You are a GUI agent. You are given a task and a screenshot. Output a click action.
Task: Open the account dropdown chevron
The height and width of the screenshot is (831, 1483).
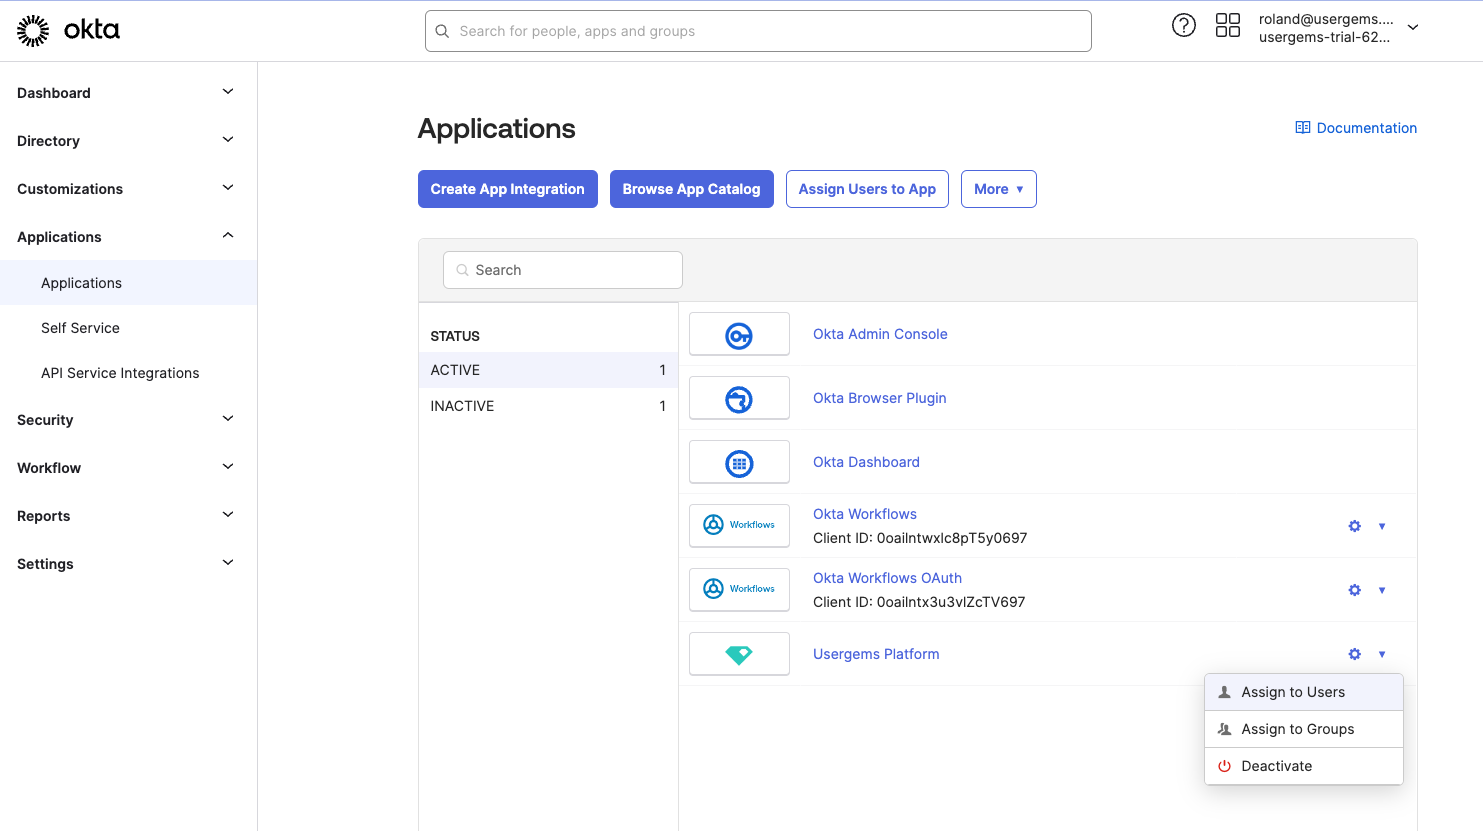(1413, 28)
